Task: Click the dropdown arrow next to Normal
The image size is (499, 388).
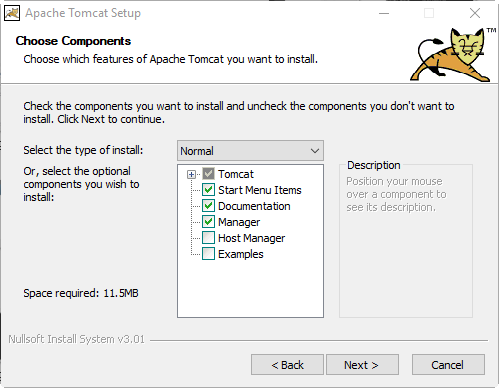Action: click(x=315, y=151)
